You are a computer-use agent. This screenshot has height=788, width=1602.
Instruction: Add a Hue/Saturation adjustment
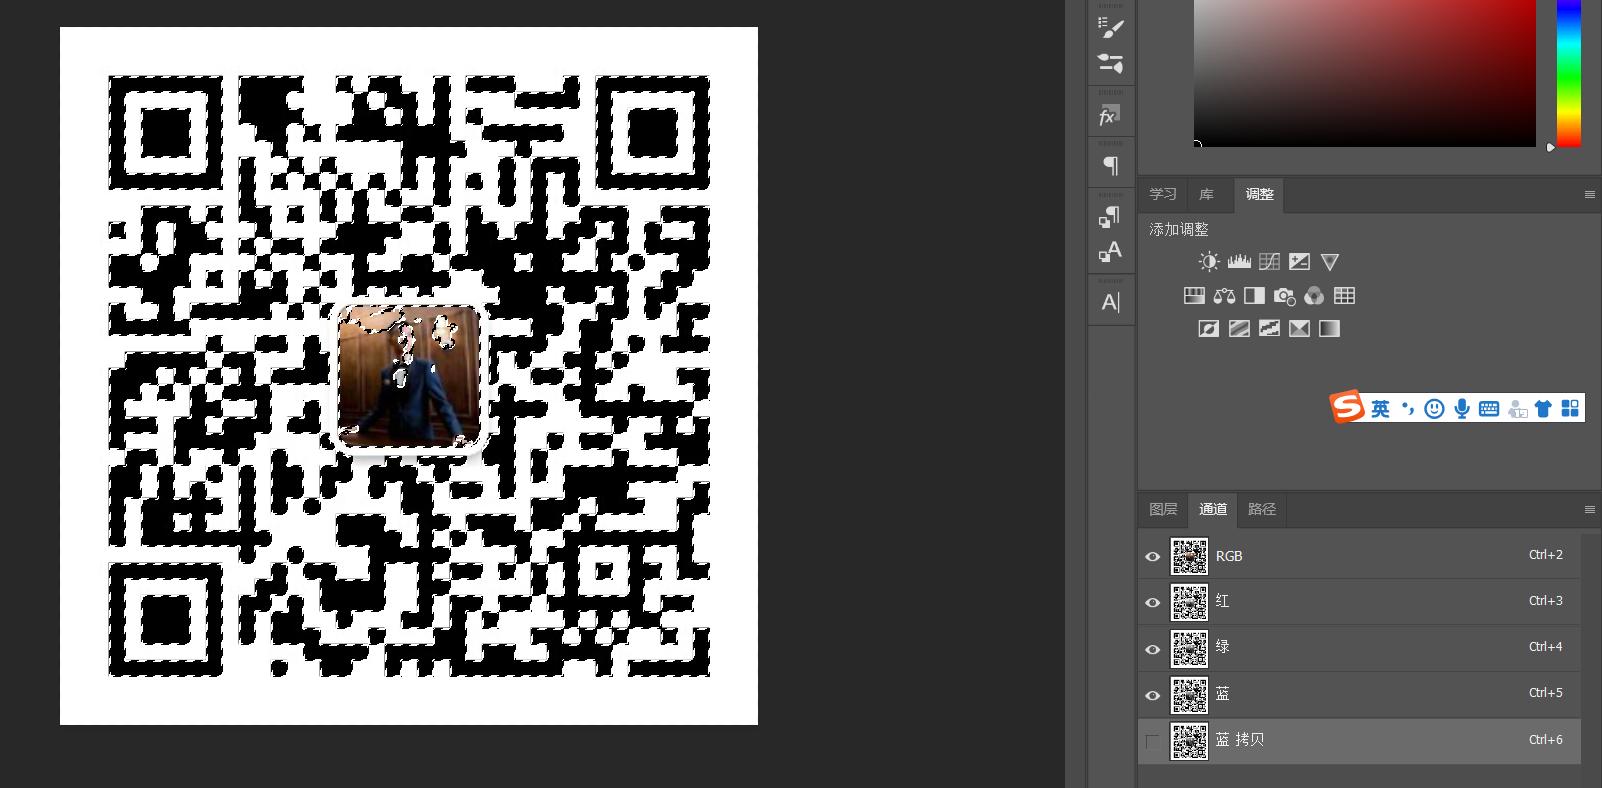pos(1194,296)
